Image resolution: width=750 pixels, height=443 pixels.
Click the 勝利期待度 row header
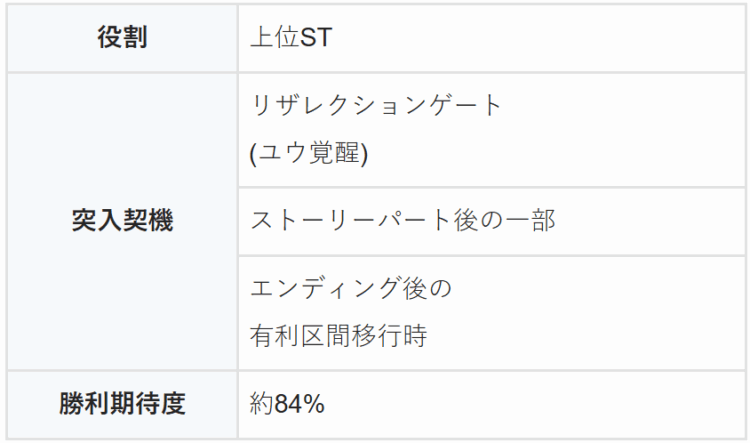pos(122,404)
